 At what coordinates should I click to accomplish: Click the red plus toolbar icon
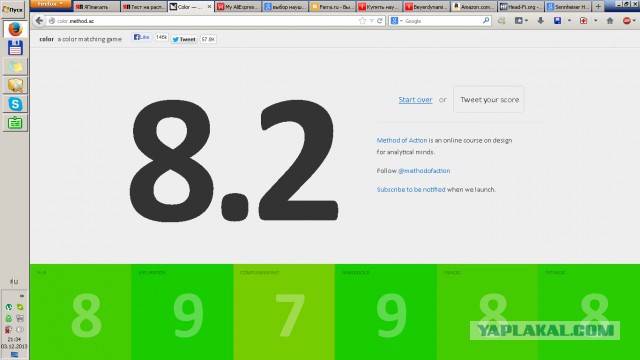click(x=583, y=20)
